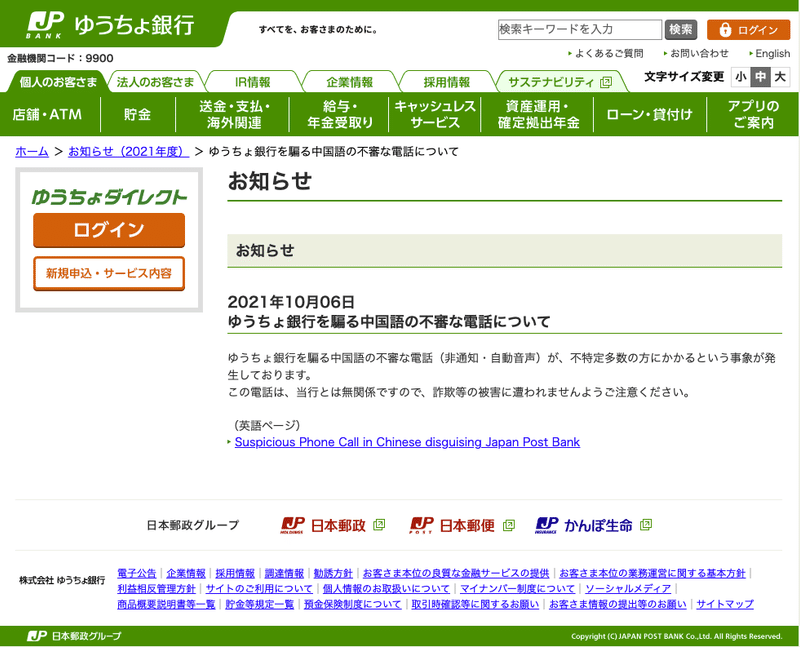Open 勧誘方針 footer link

click(x=333, y=573)
